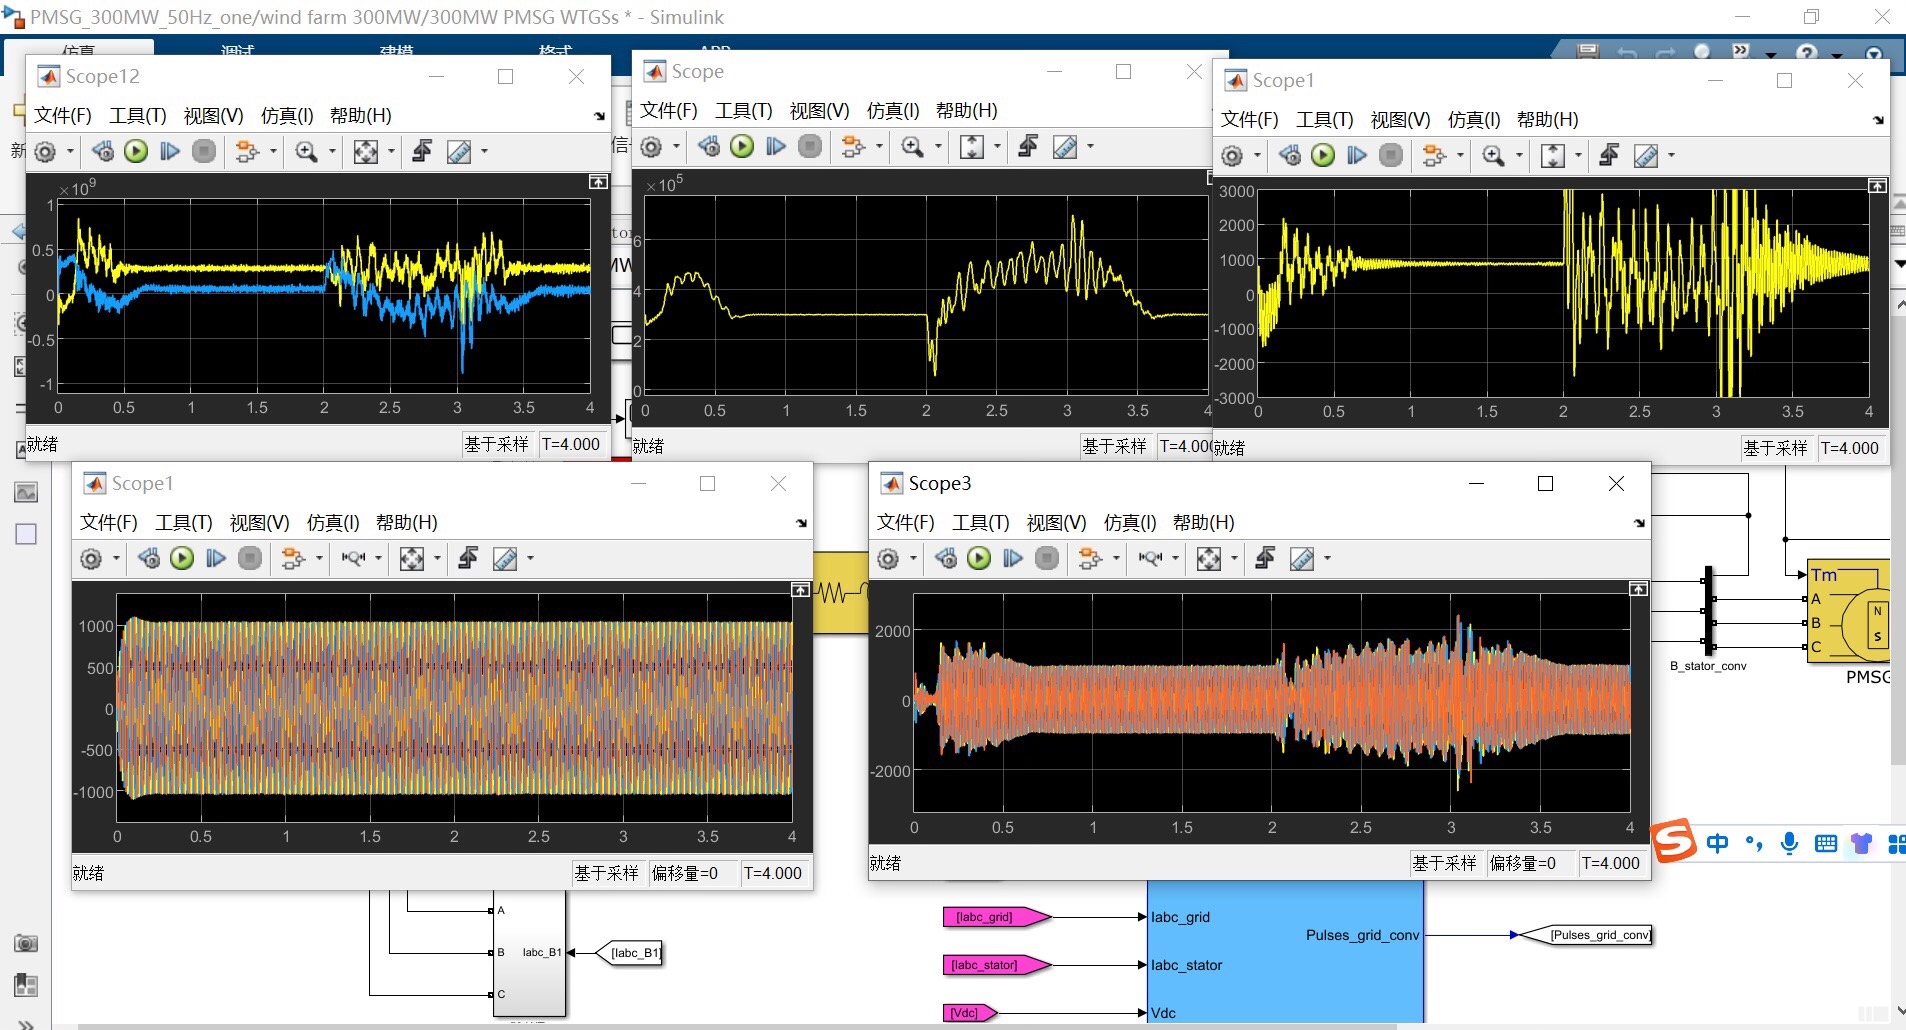Step forward in top Scope window
The image size is (1906, 1030).
pos(776,147)
